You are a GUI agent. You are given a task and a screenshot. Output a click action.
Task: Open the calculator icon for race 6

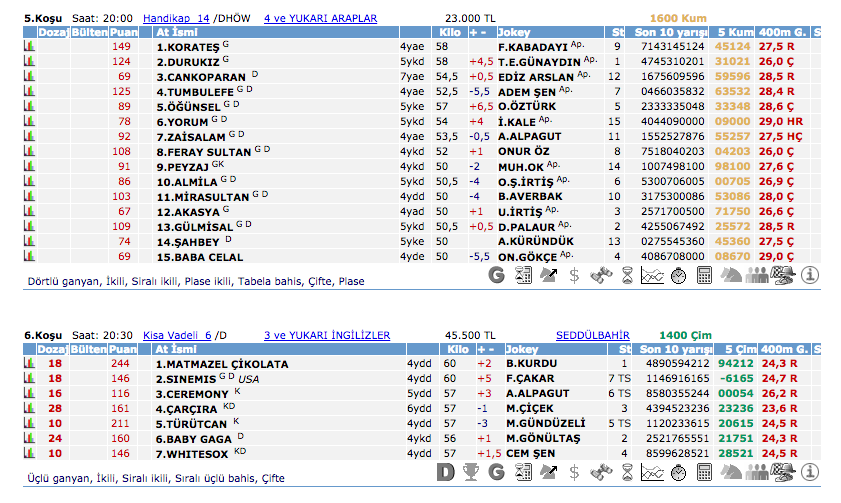click(704, 472)
